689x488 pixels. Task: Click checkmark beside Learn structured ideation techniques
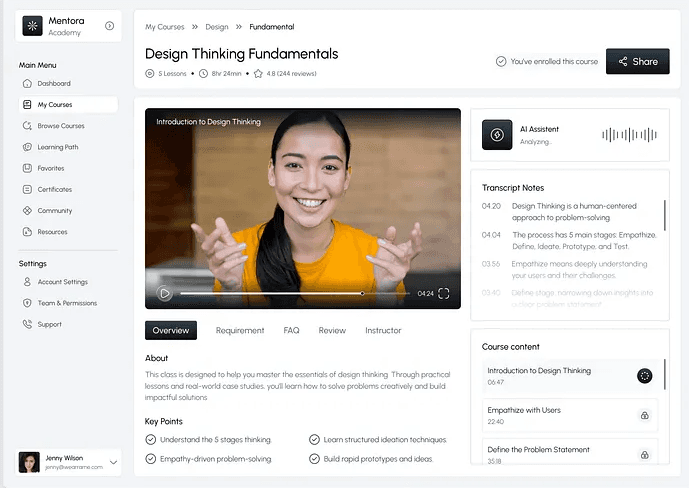point(314,440)
